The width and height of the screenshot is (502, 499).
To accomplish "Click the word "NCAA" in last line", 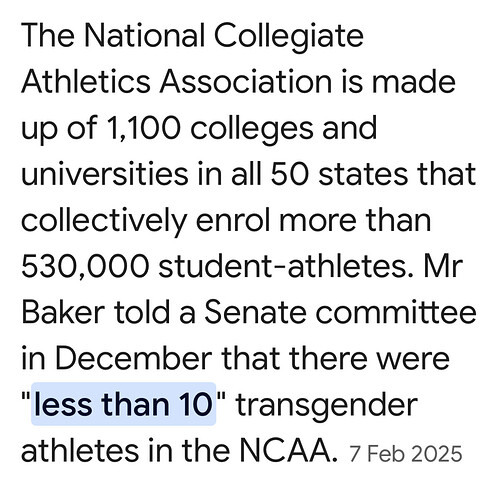I will click(x=288, y=451).
